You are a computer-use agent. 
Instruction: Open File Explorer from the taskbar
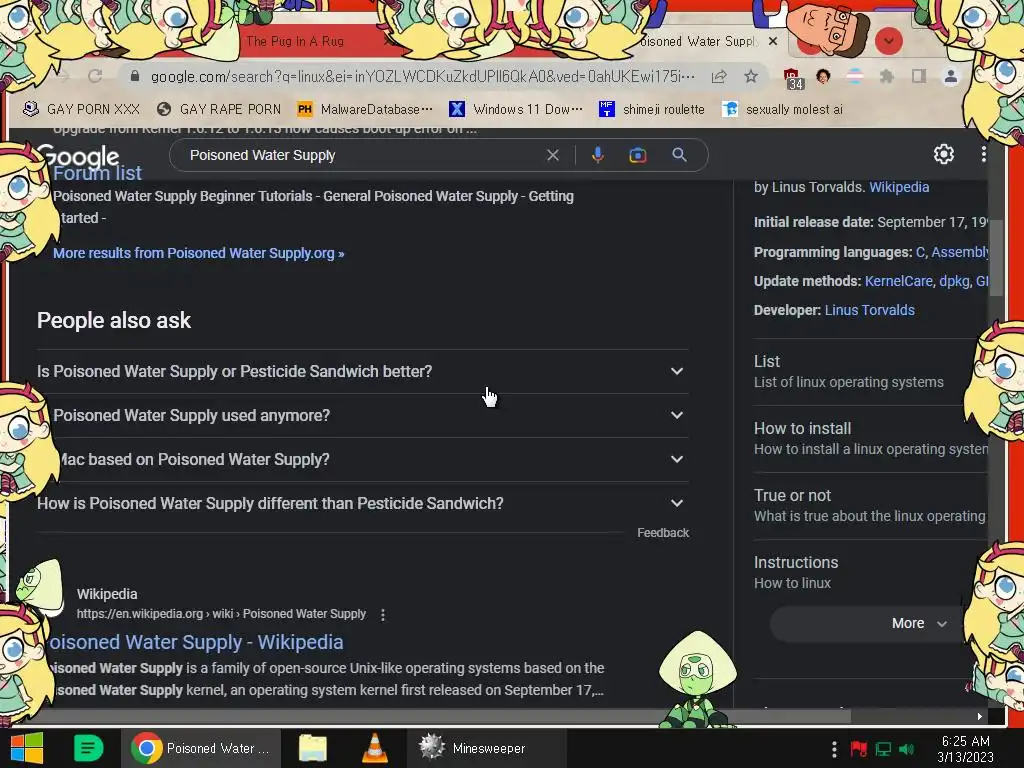[x=313, y=748]
